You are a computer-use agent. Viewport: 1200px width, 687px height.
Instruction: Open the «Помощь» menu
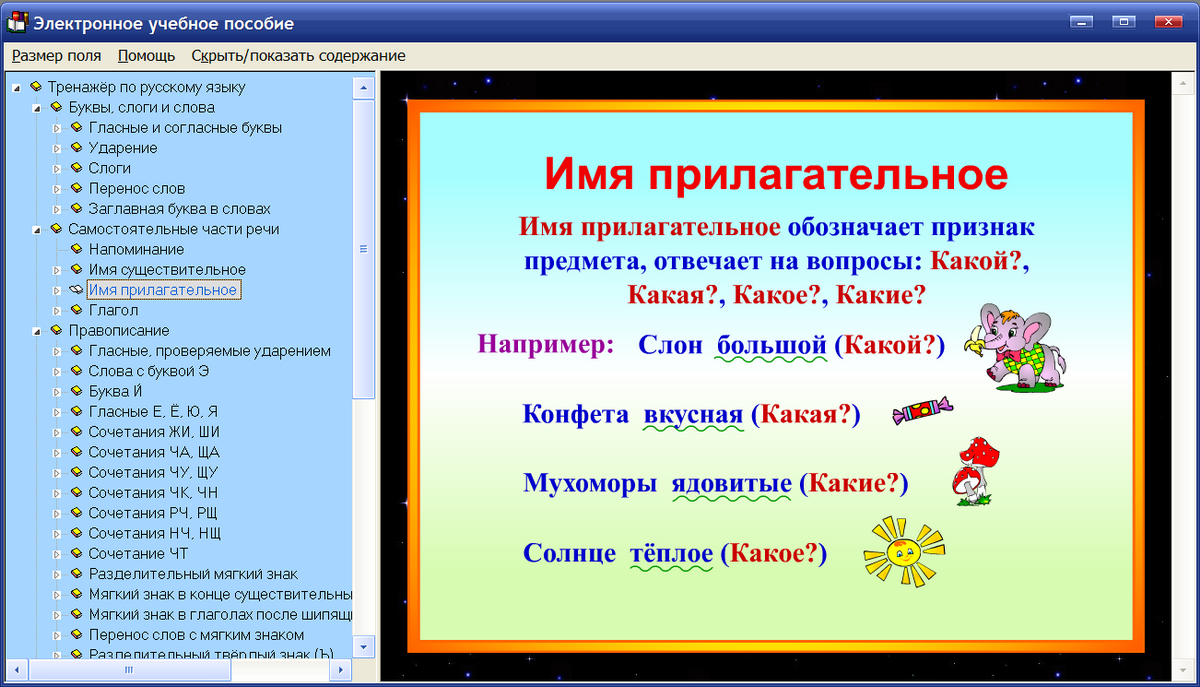tap(145, 56)
